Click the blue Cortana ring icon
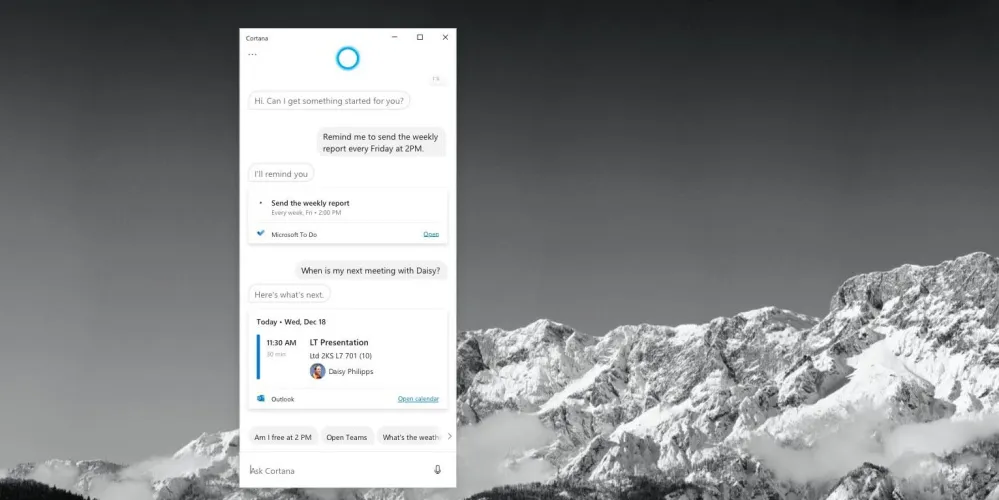The height and width of the screenshot is (500, 999). [x=347, y=59]
